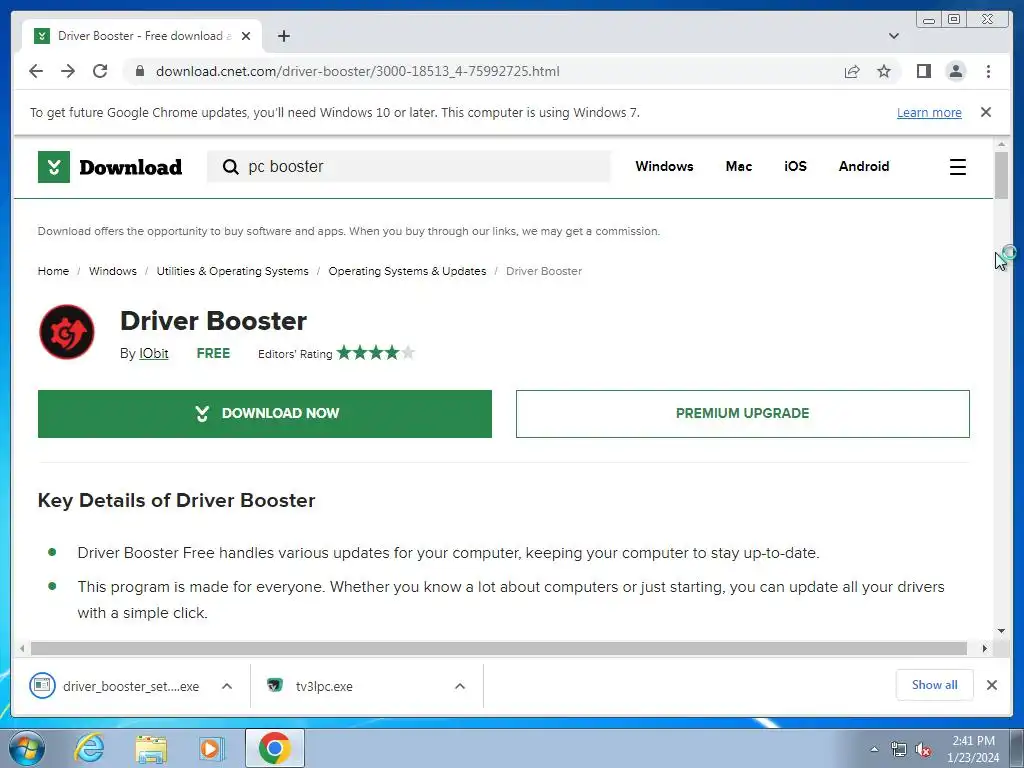Click the DOWNLOAD NOW button
1024x768 pixels.
click(x=264, y=413)
